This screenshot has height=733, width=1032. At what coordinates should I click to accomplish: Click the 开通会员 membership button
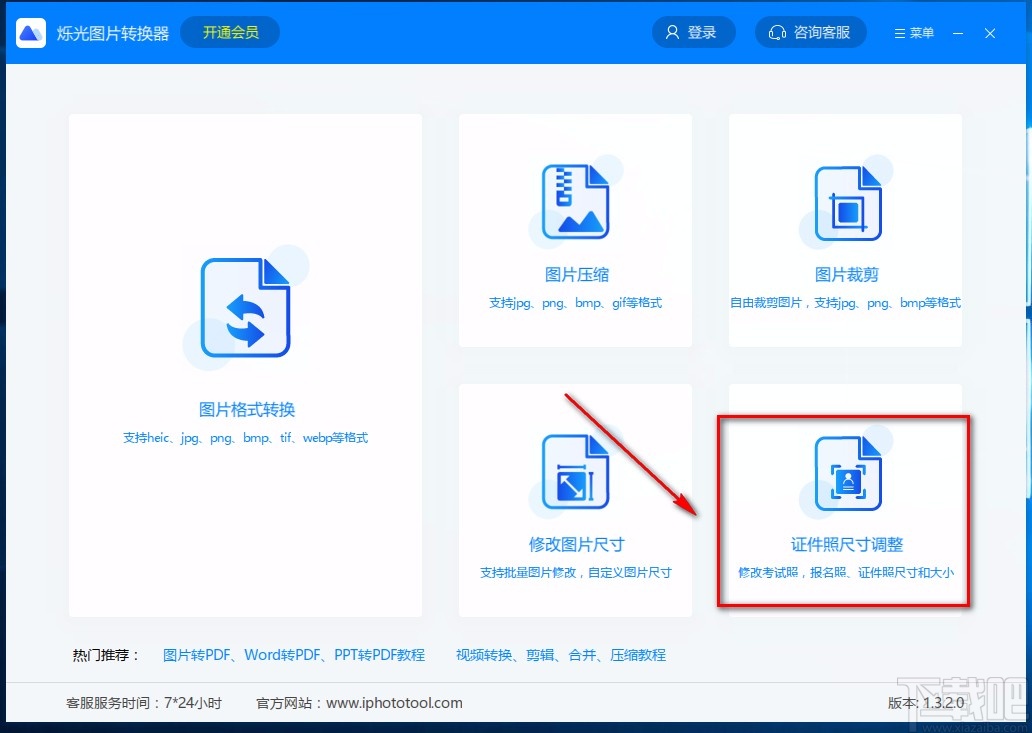pos(229,31)
